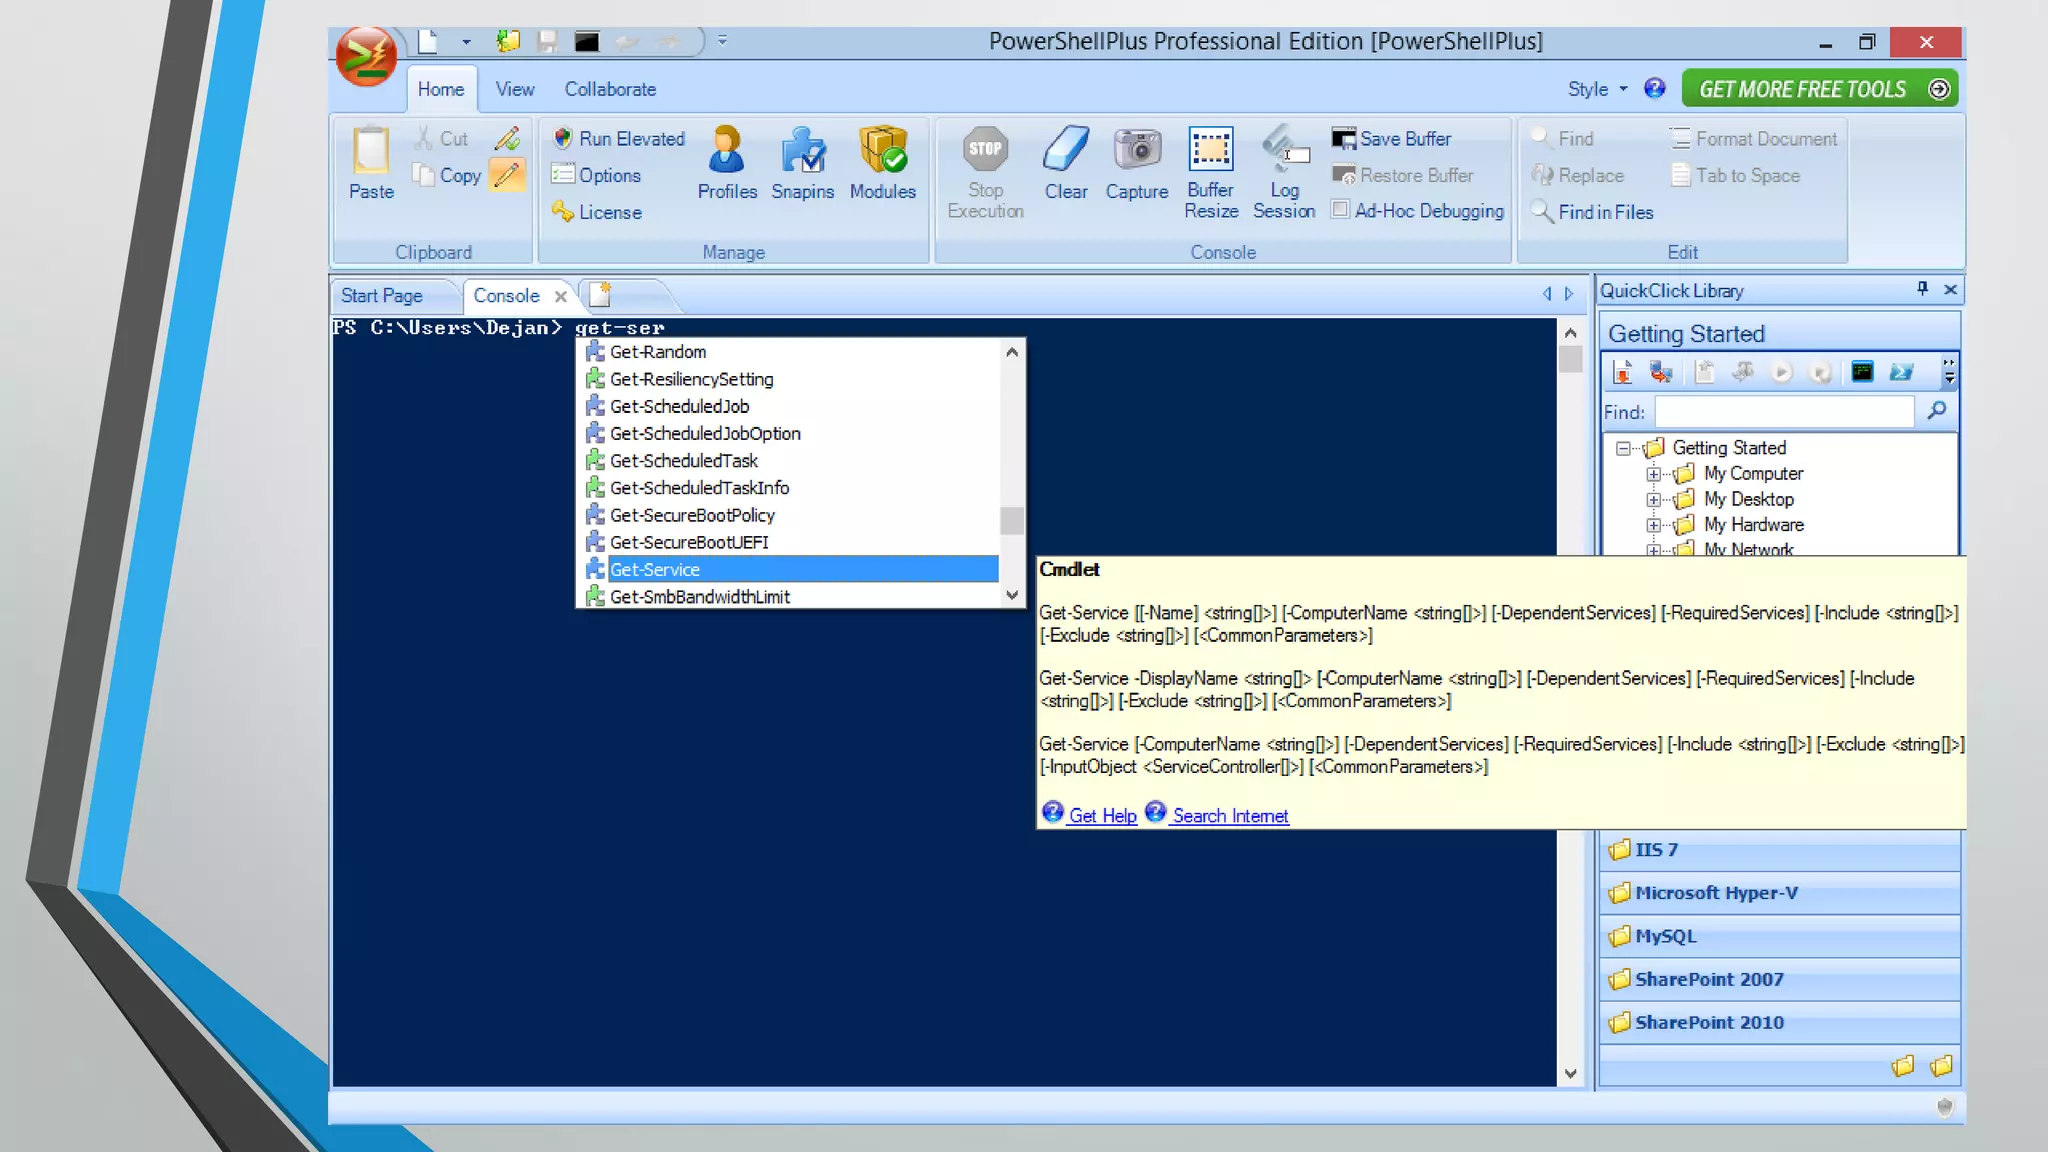Screen dimensions: 2048x1152
Task: Click the Get Help link in tooltip
Action: pyautogui.click(x=1102, y=816)
